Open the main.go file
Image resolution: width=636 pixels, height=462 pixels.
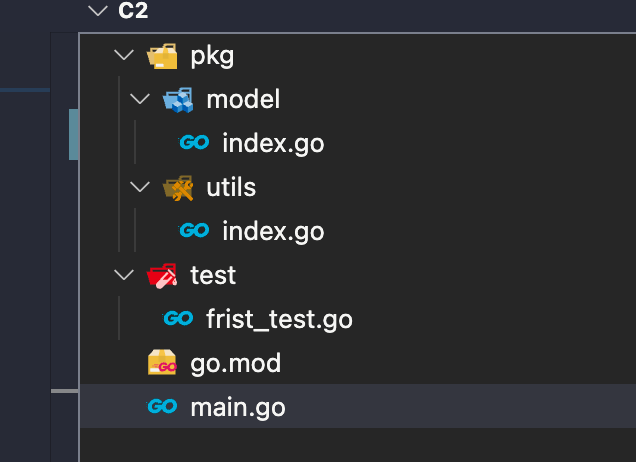[x=237, y=407]
